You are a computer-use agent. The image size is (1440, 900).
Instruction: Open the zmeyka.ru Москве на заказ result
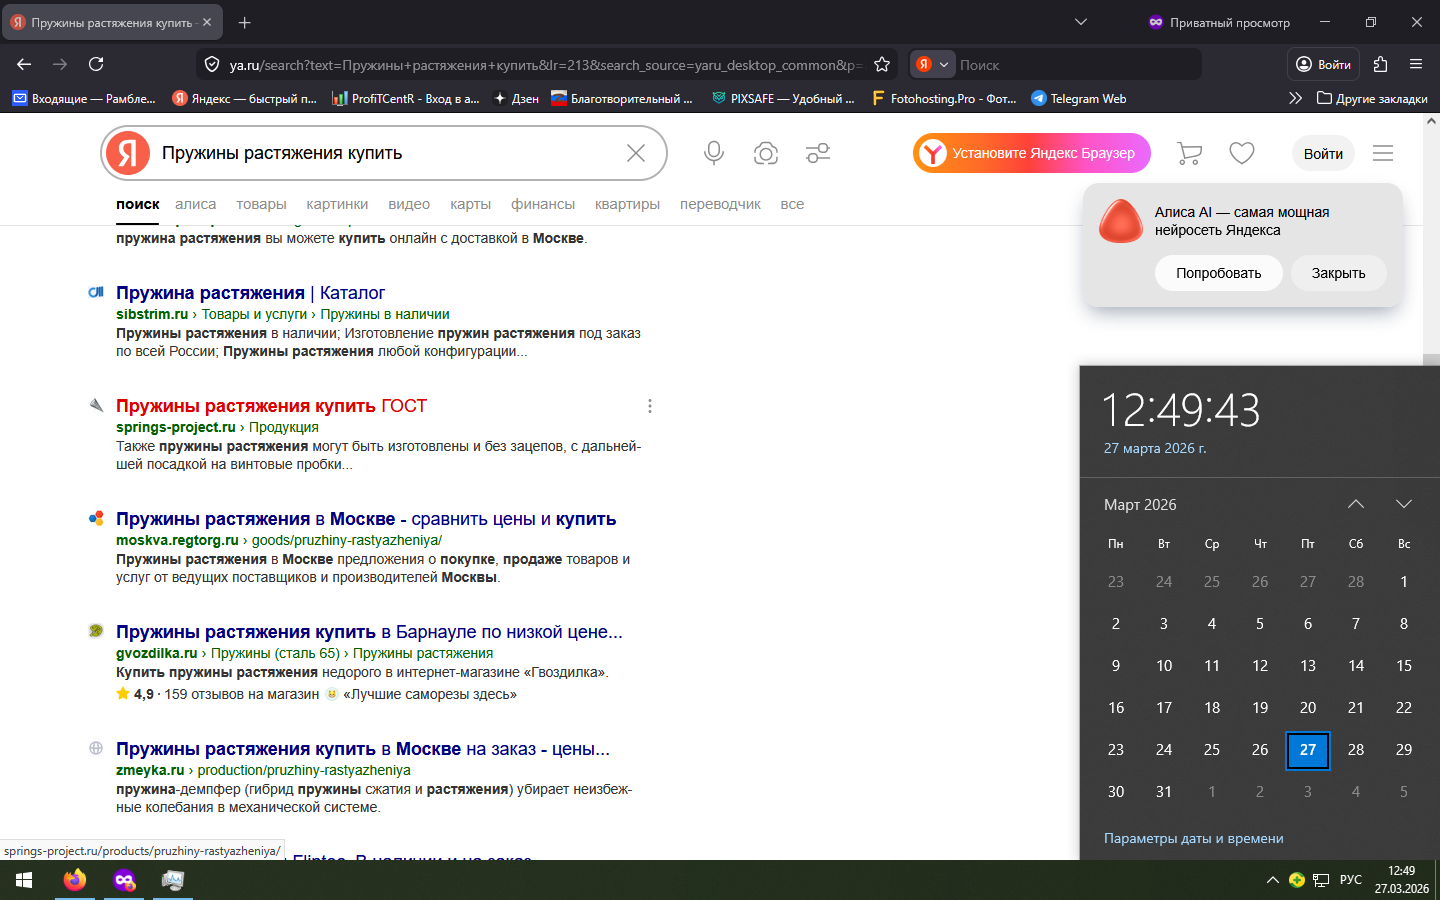(x=363, y=749)
